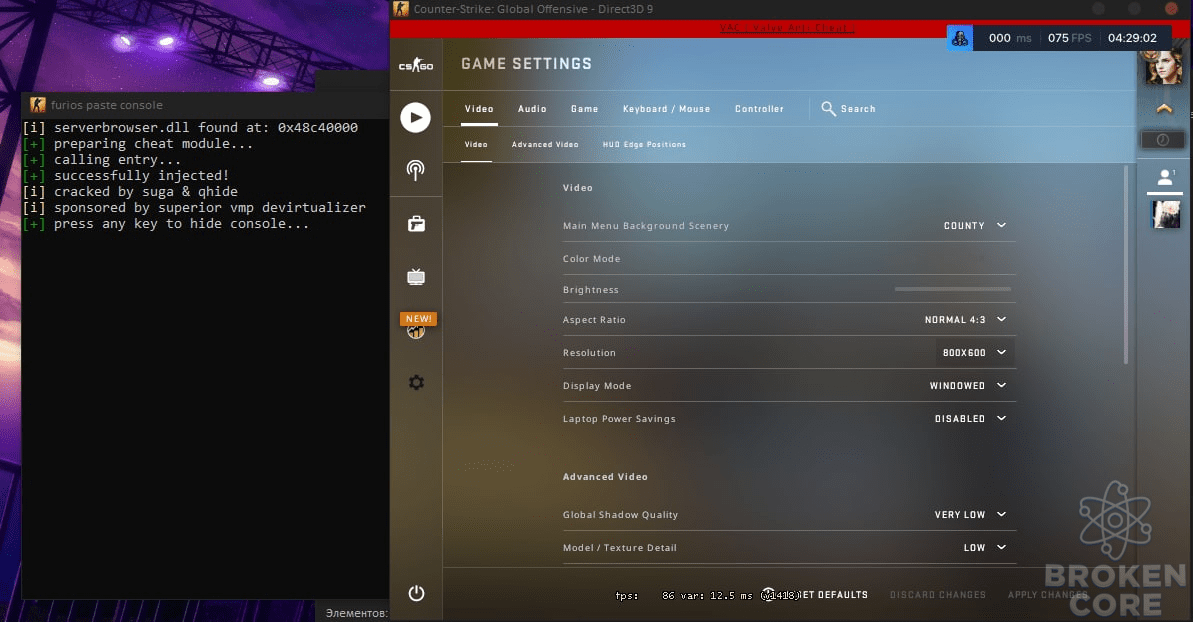Click the Discard Changes button

[937, 595]
